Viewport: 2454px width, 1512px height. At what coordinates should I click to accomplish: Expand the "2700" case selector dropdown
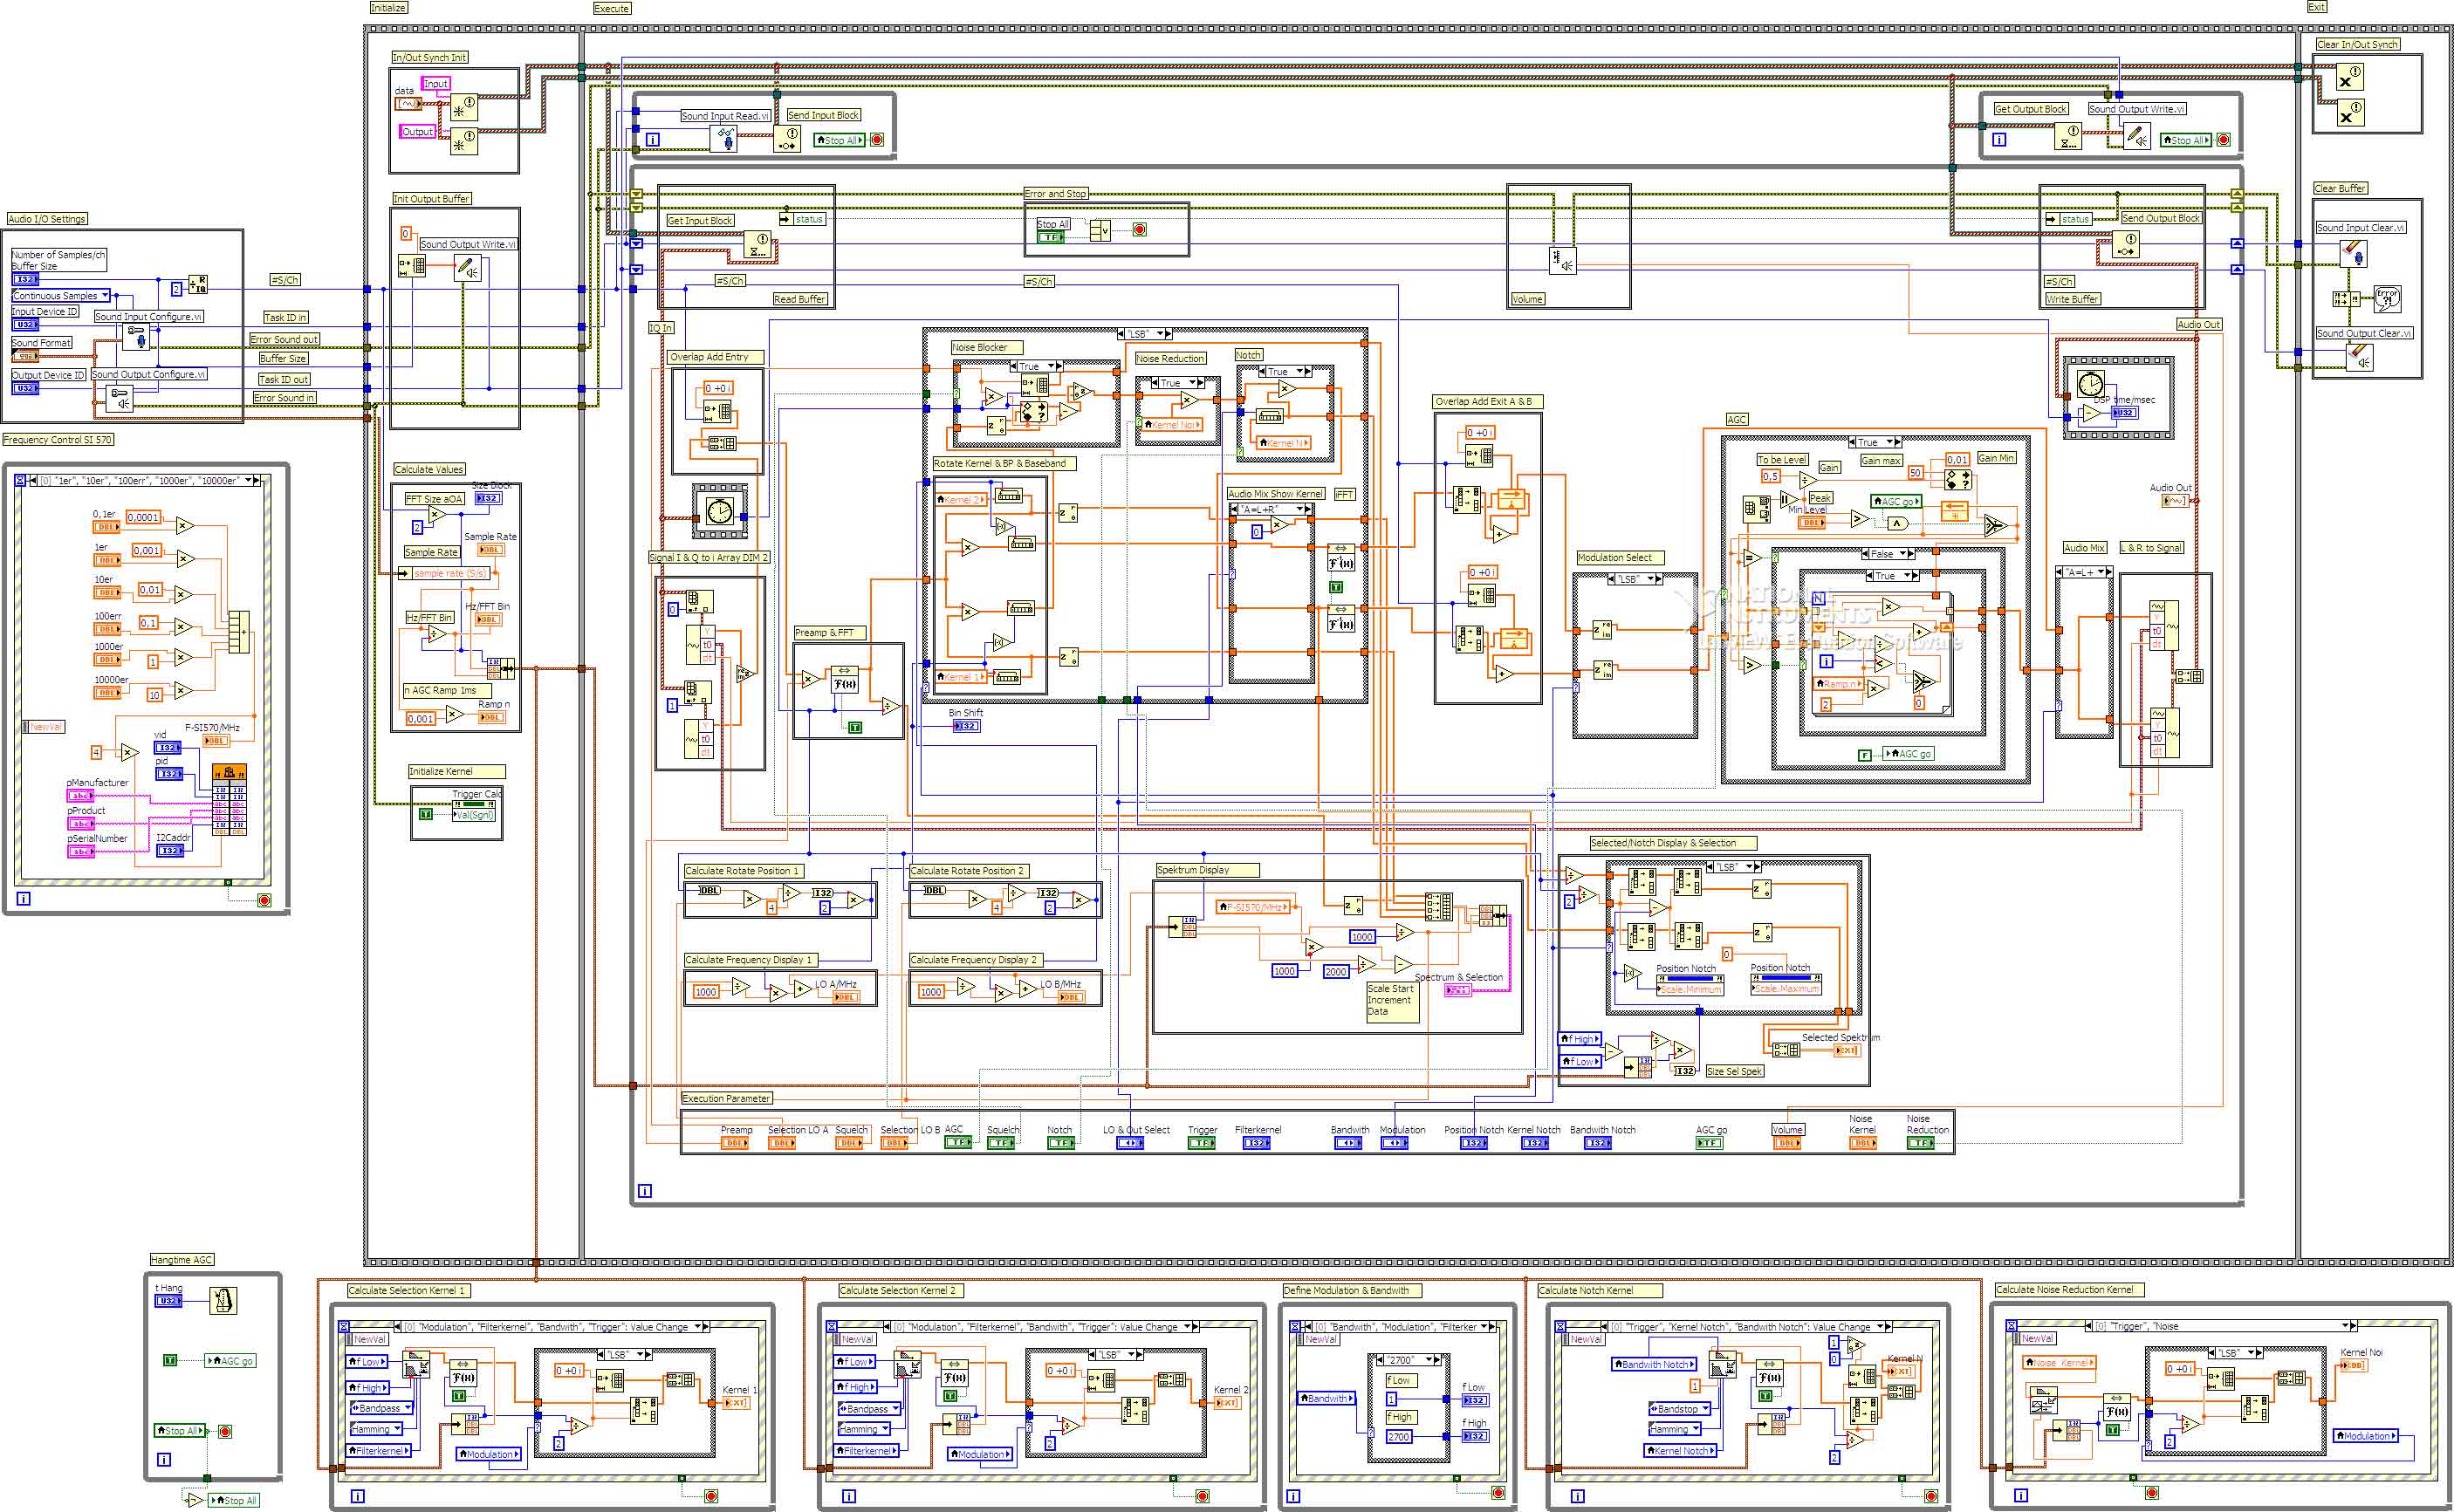pyautogui.click(x=1430, y=1360)
